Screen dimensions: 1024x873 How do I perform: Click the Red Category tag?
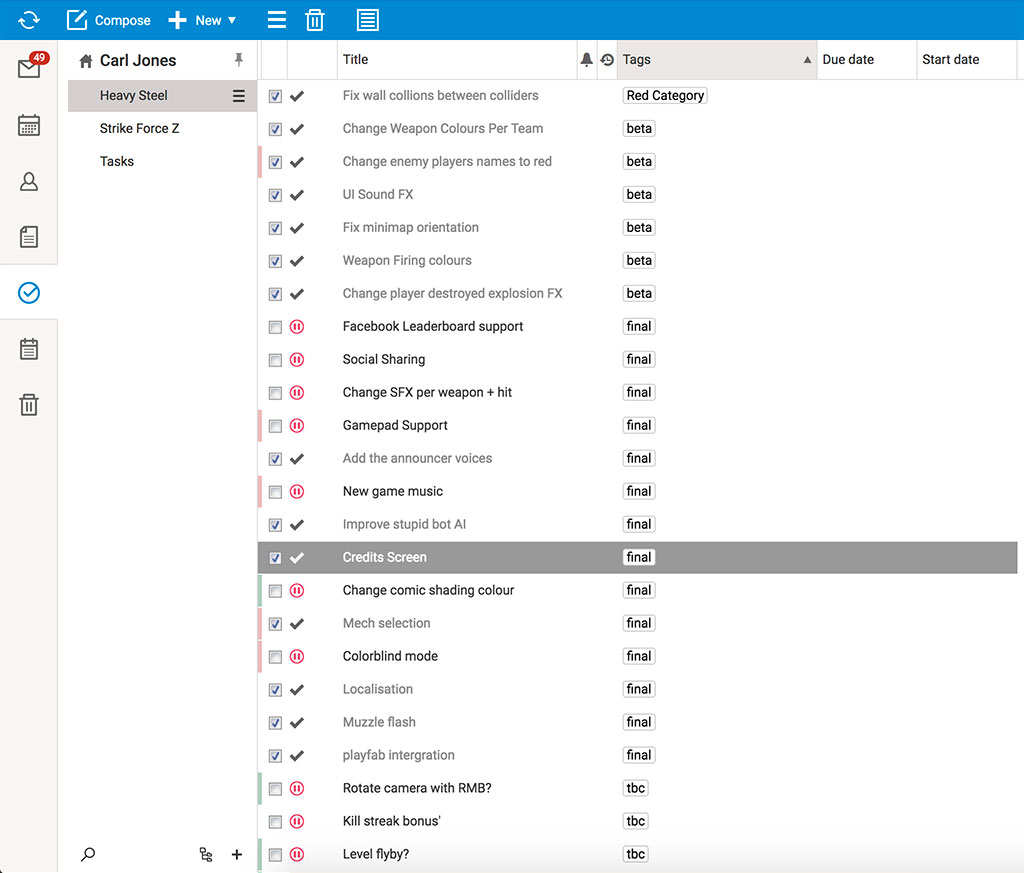[x=665, y=95]
